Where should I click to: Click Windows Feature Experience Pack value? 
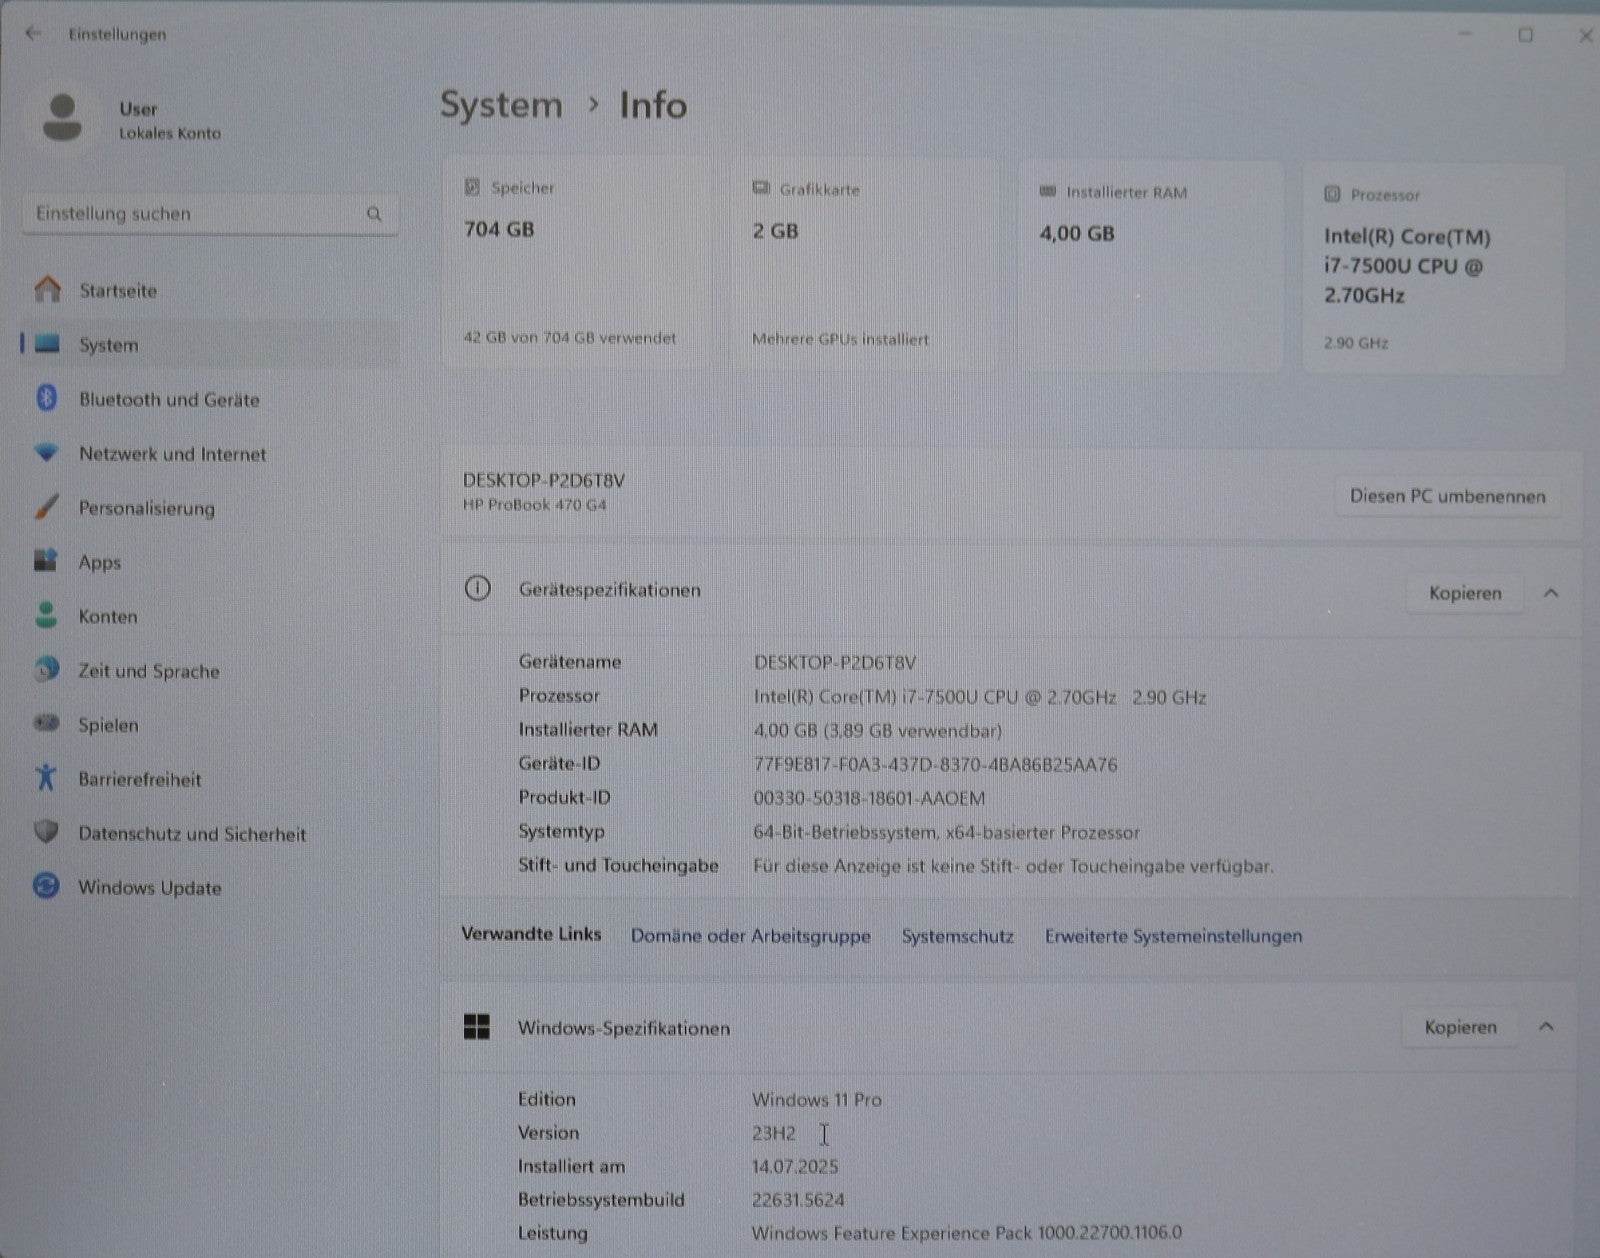pos(967,1232)
